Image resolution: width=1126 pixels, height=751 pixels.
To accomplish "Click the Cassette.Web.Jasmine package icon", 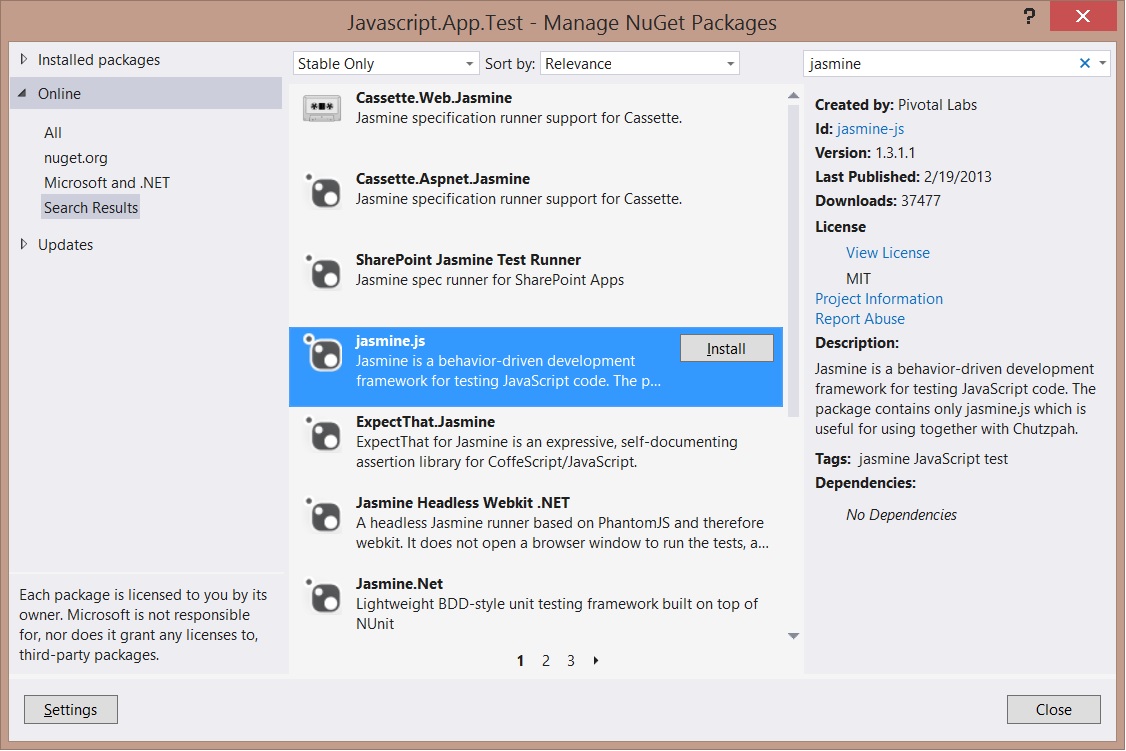I will click(x=322, y=108).
